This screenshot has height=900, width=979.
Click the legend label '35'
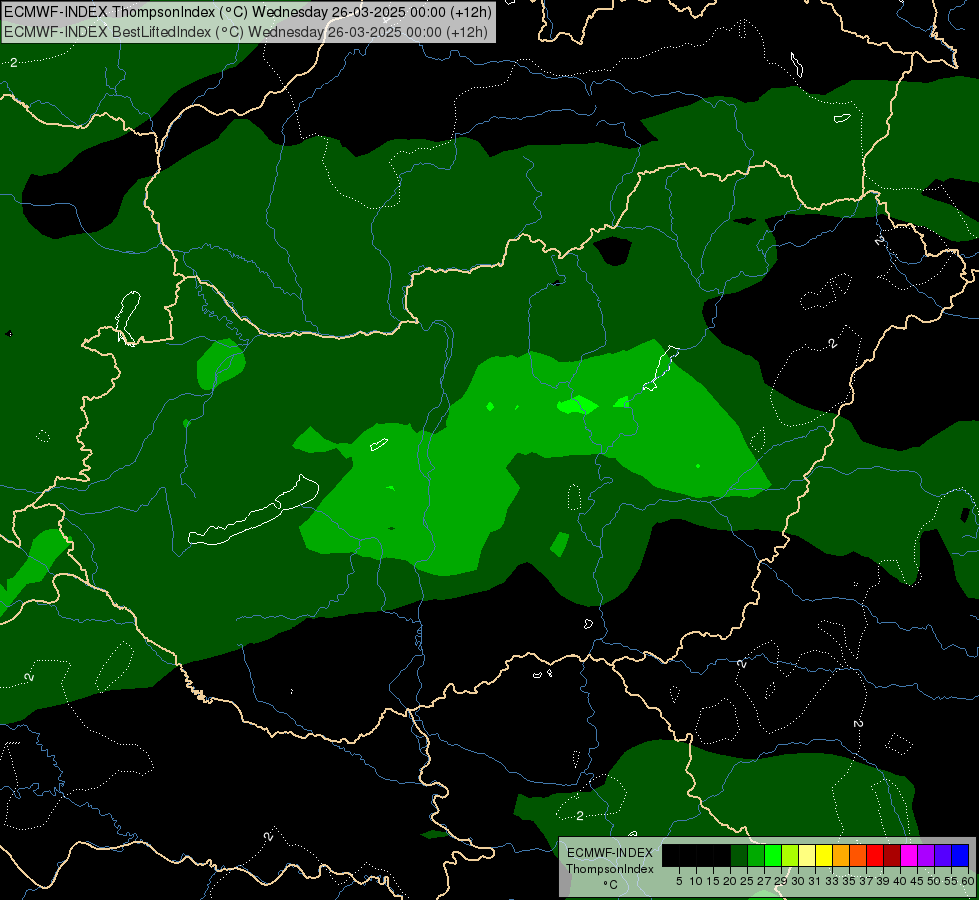point(849,881)
